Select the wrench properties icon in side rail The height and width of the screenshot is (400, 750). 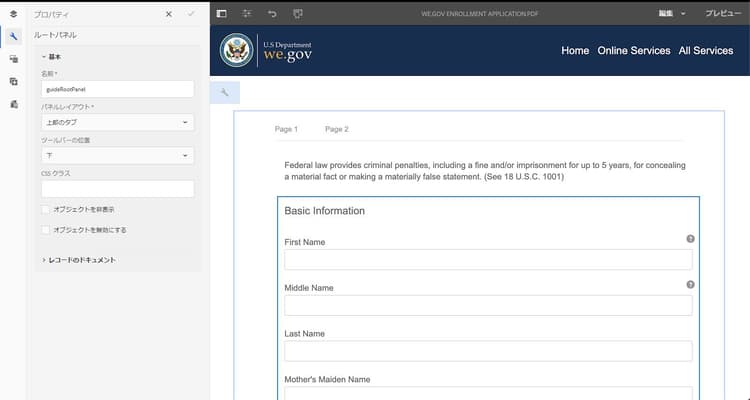coord(13,36)
